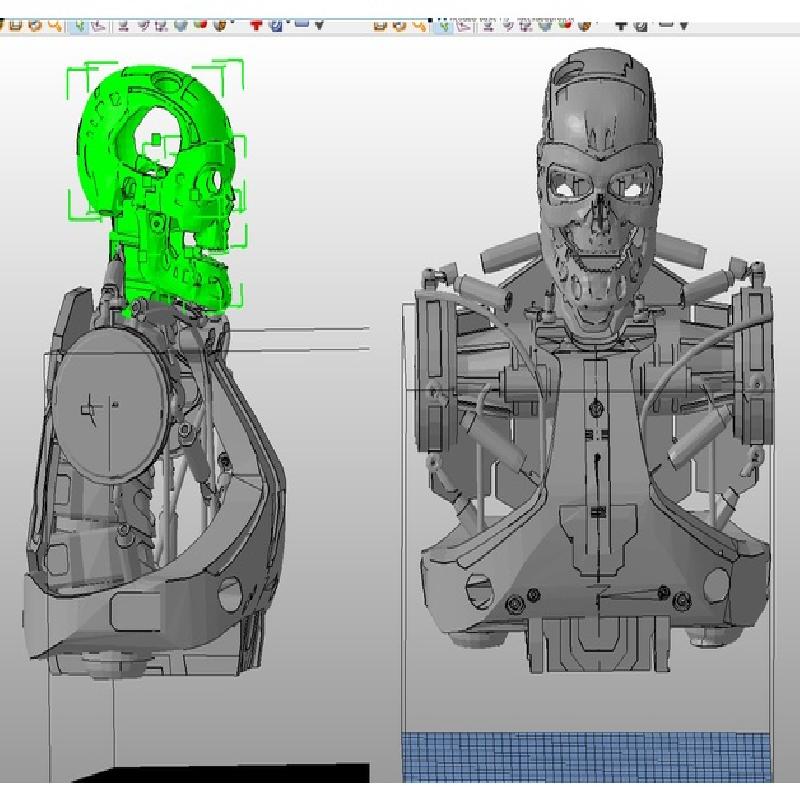The width and height of the screenshot is (800, 800).
Task: Click the orange-gray shading icon in right toolbar
Action: (x=584, y=27)
